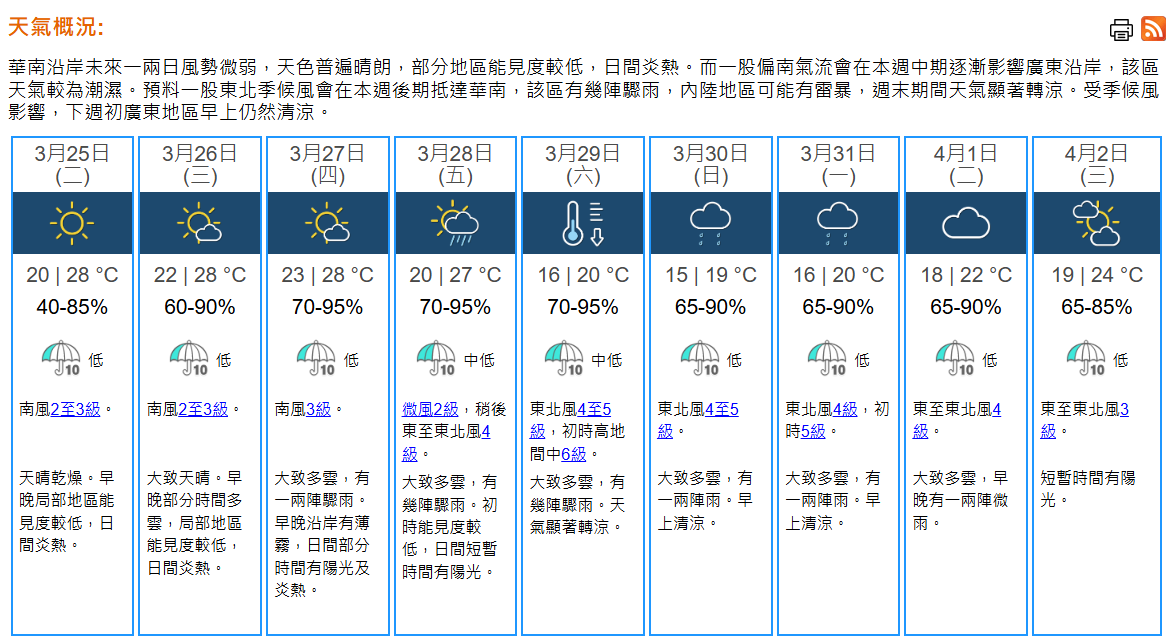Click the cloudy icon for 4月1日

coord(966,223)
